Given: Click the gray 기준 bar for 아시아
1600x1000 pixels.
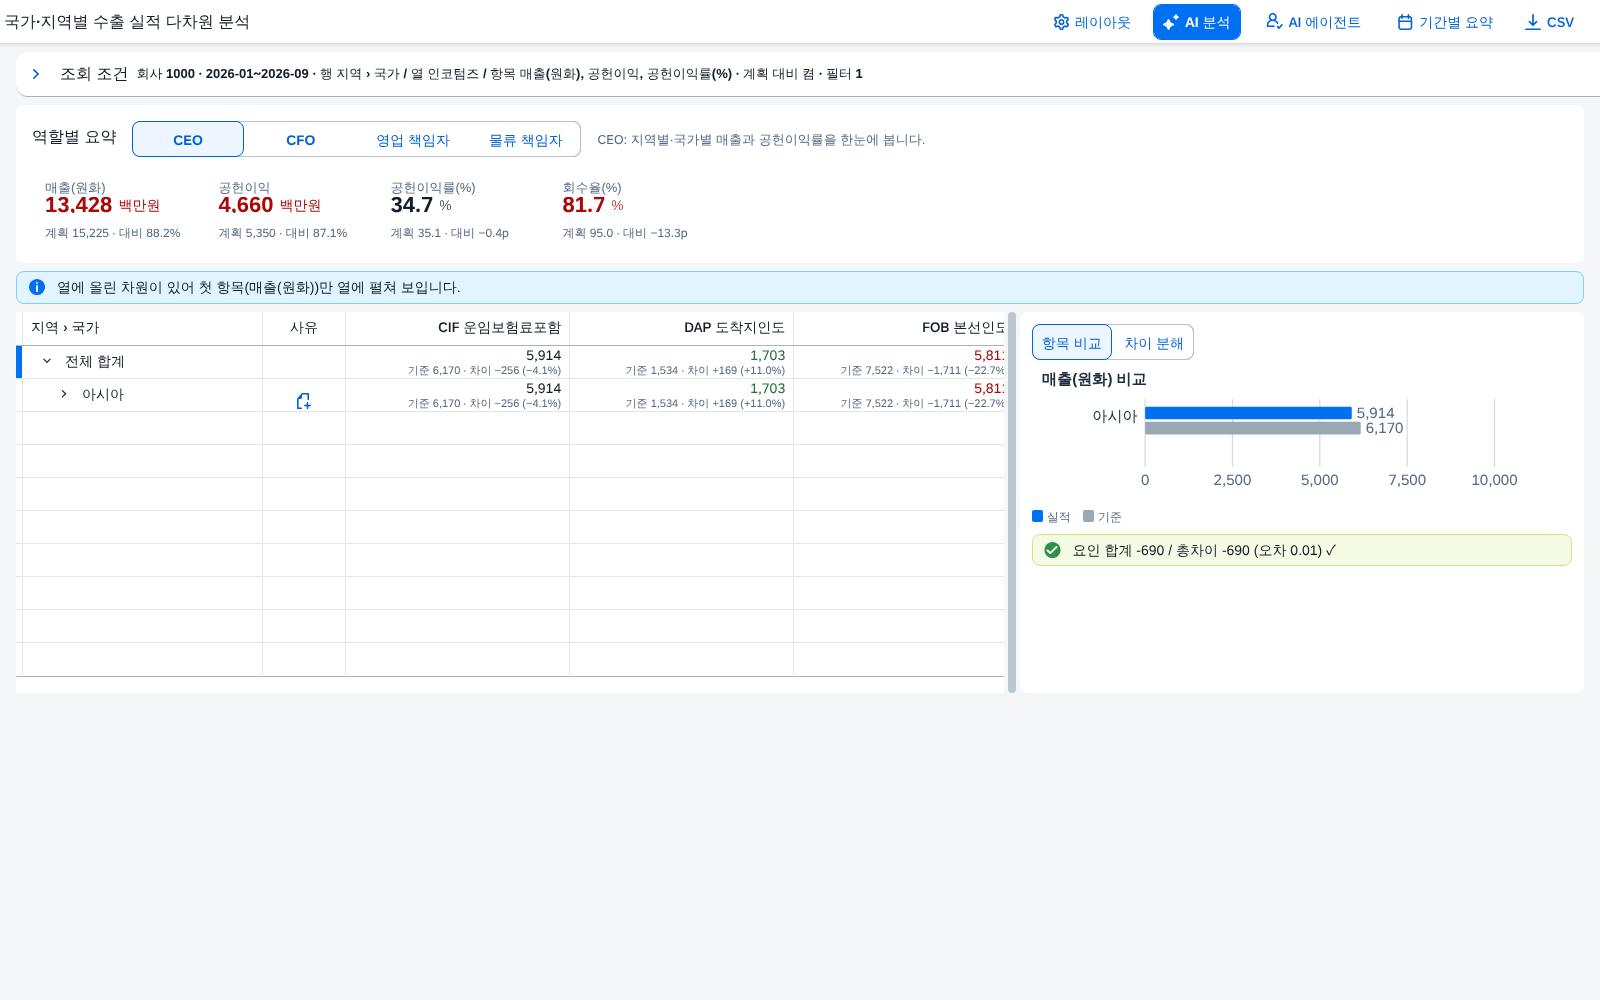Looking at the screenshot, I should coord(1252,428).
